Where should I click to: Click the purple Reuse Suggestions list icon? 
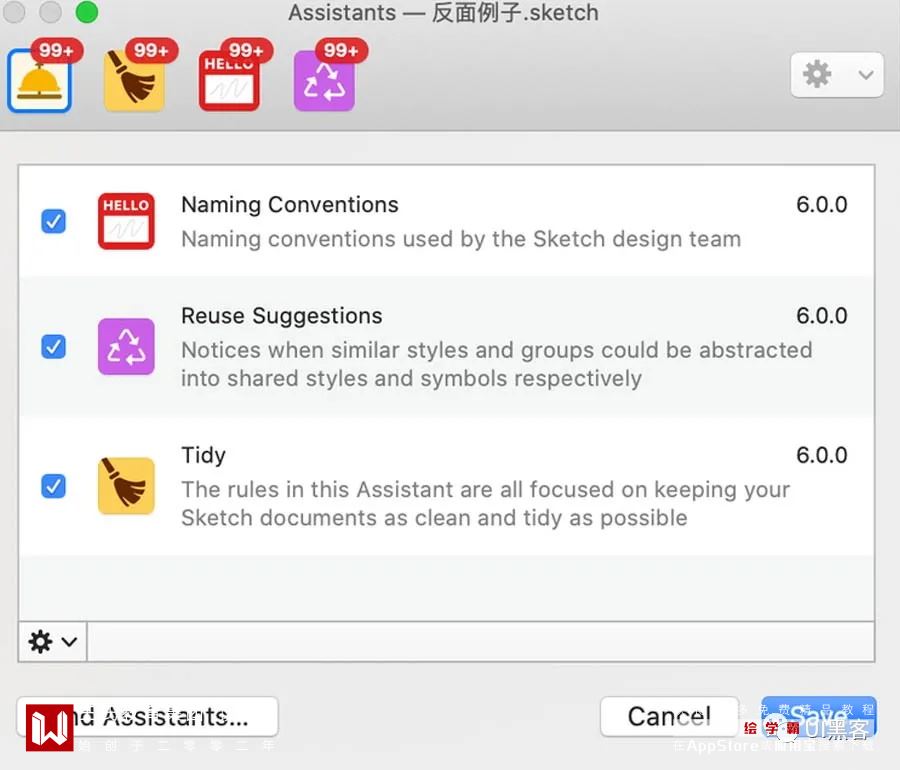pyautogui.click(x=126, y=347)
